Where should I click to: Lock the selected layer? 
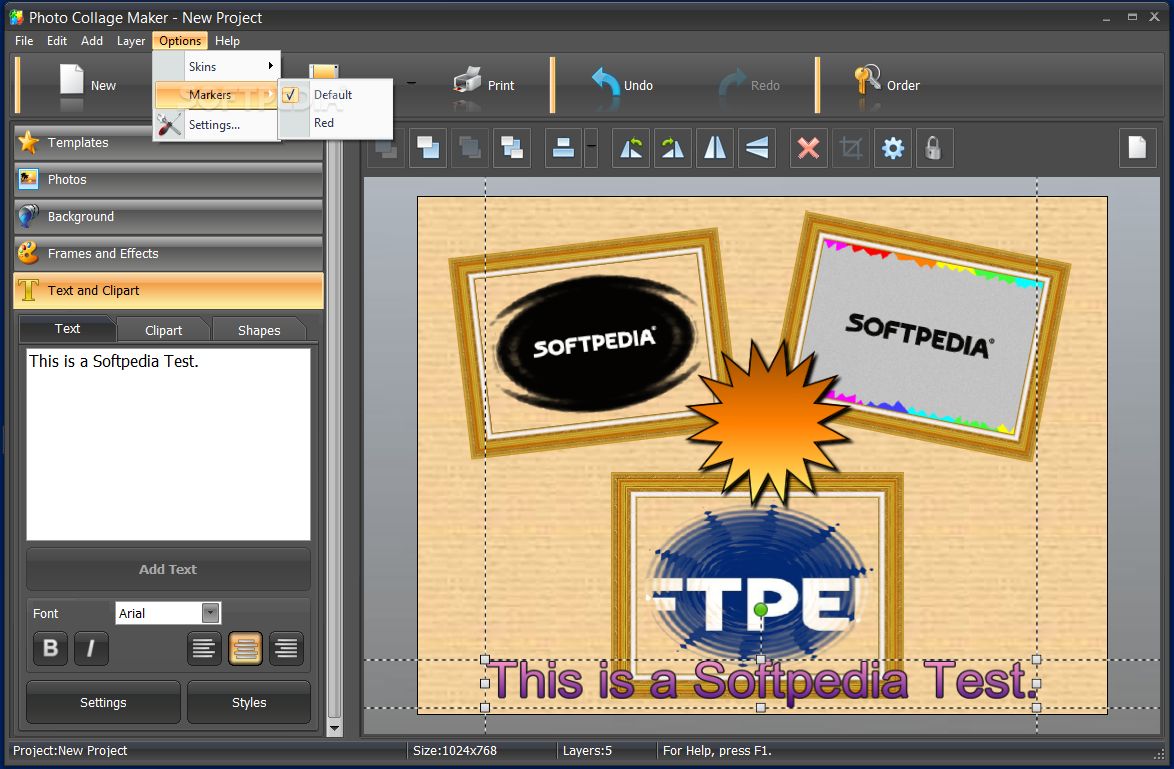coord(933,148)
